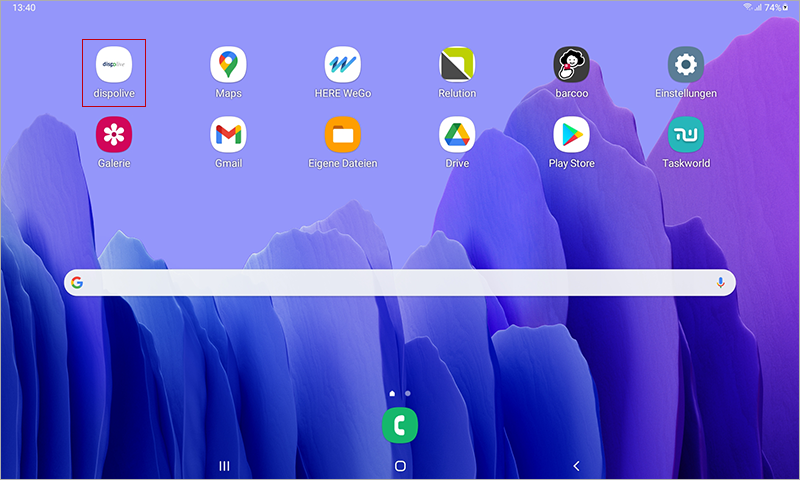Tap the Google G logo

pyautogui.click(x=78, y=283)
